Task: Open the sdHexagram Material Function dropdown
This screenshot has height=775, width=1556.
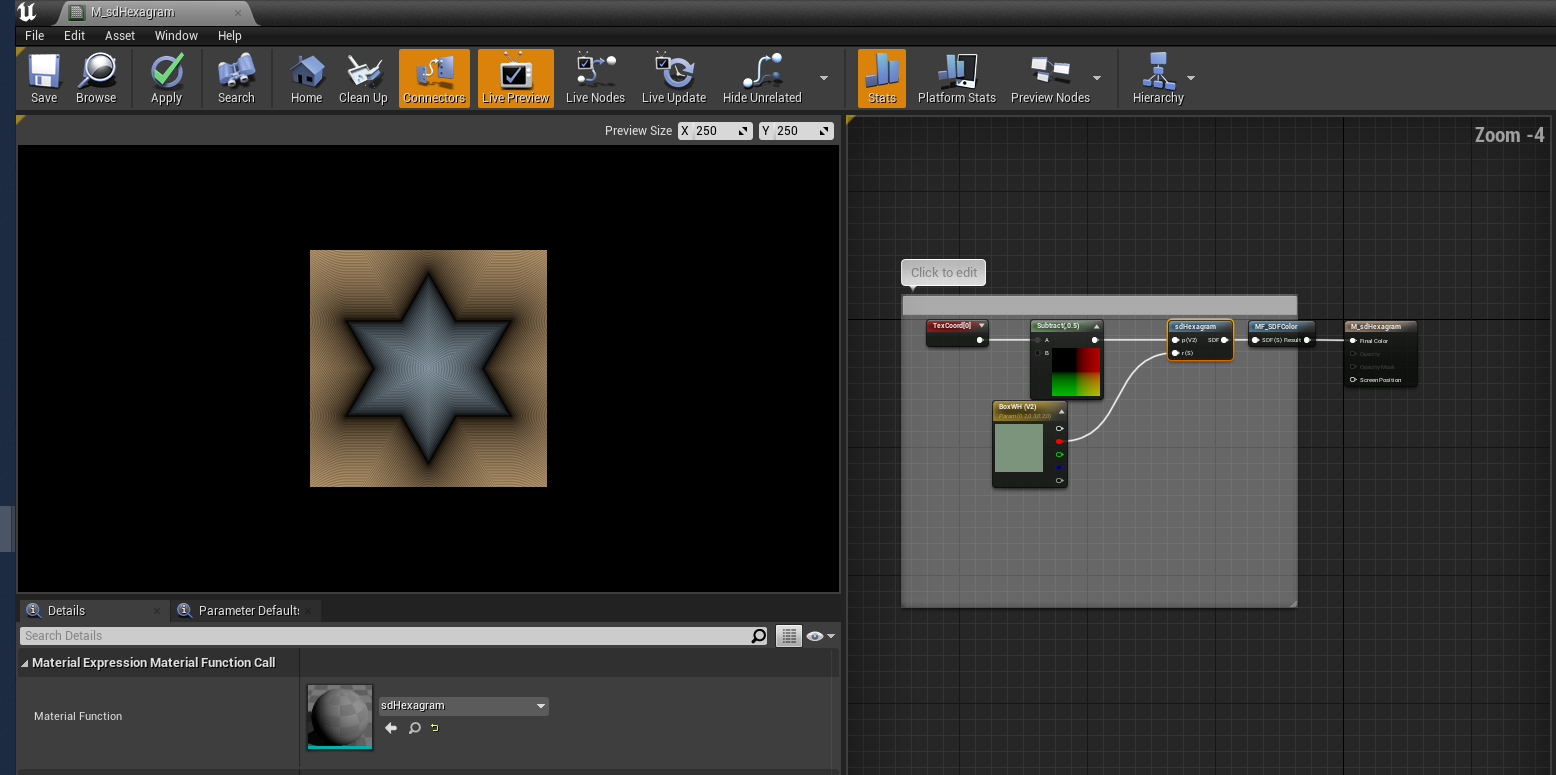Action: (x=540, y=706)
